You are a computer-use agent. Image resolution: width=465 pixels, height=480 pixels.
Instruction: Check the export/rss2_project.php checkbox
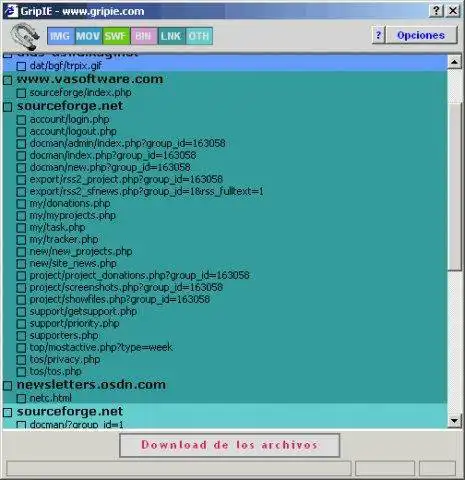[21, 180]
